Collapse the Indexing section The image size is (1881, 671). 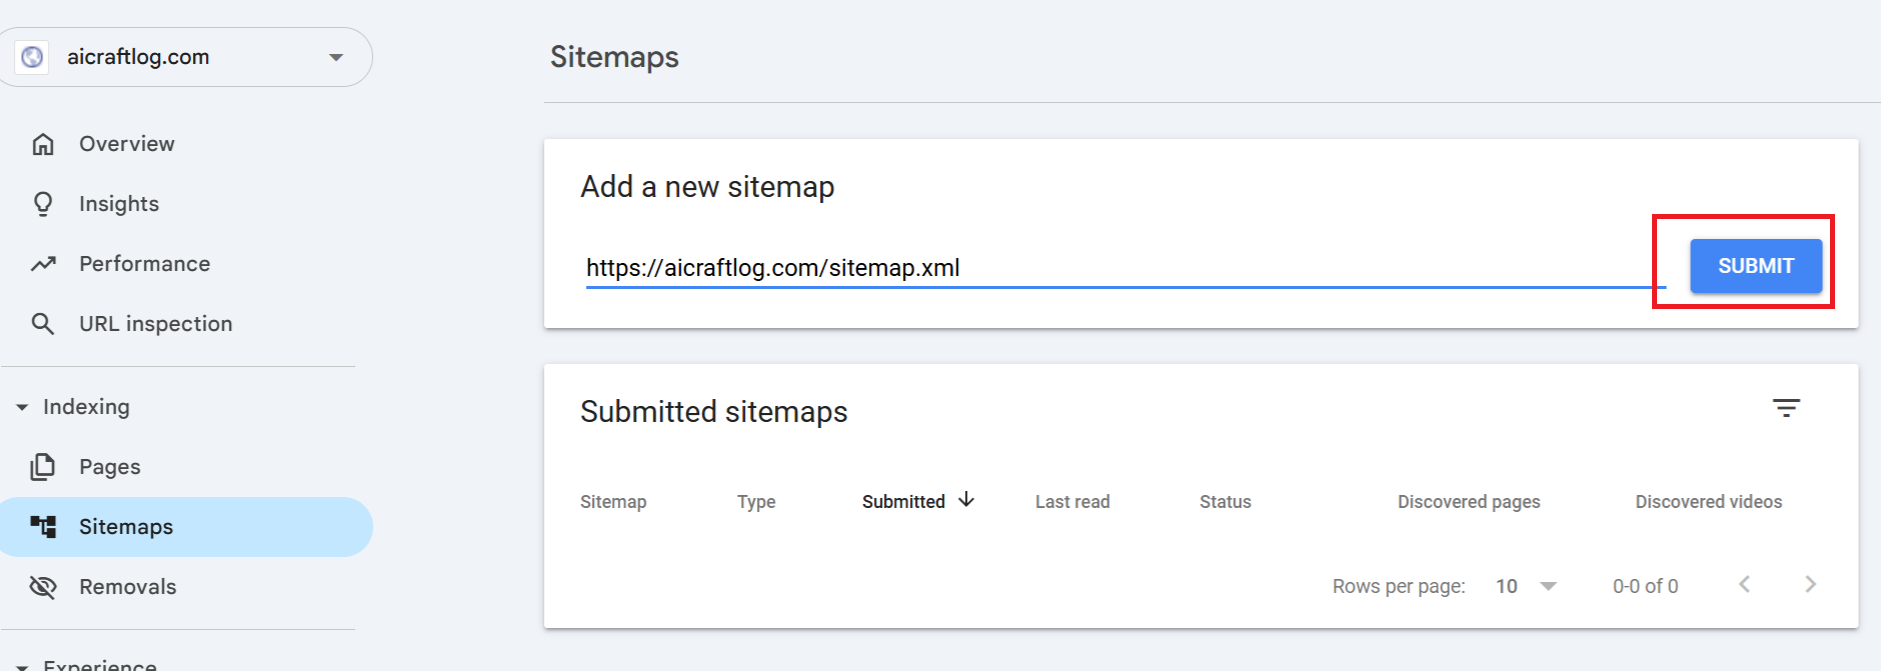[22, 407]
